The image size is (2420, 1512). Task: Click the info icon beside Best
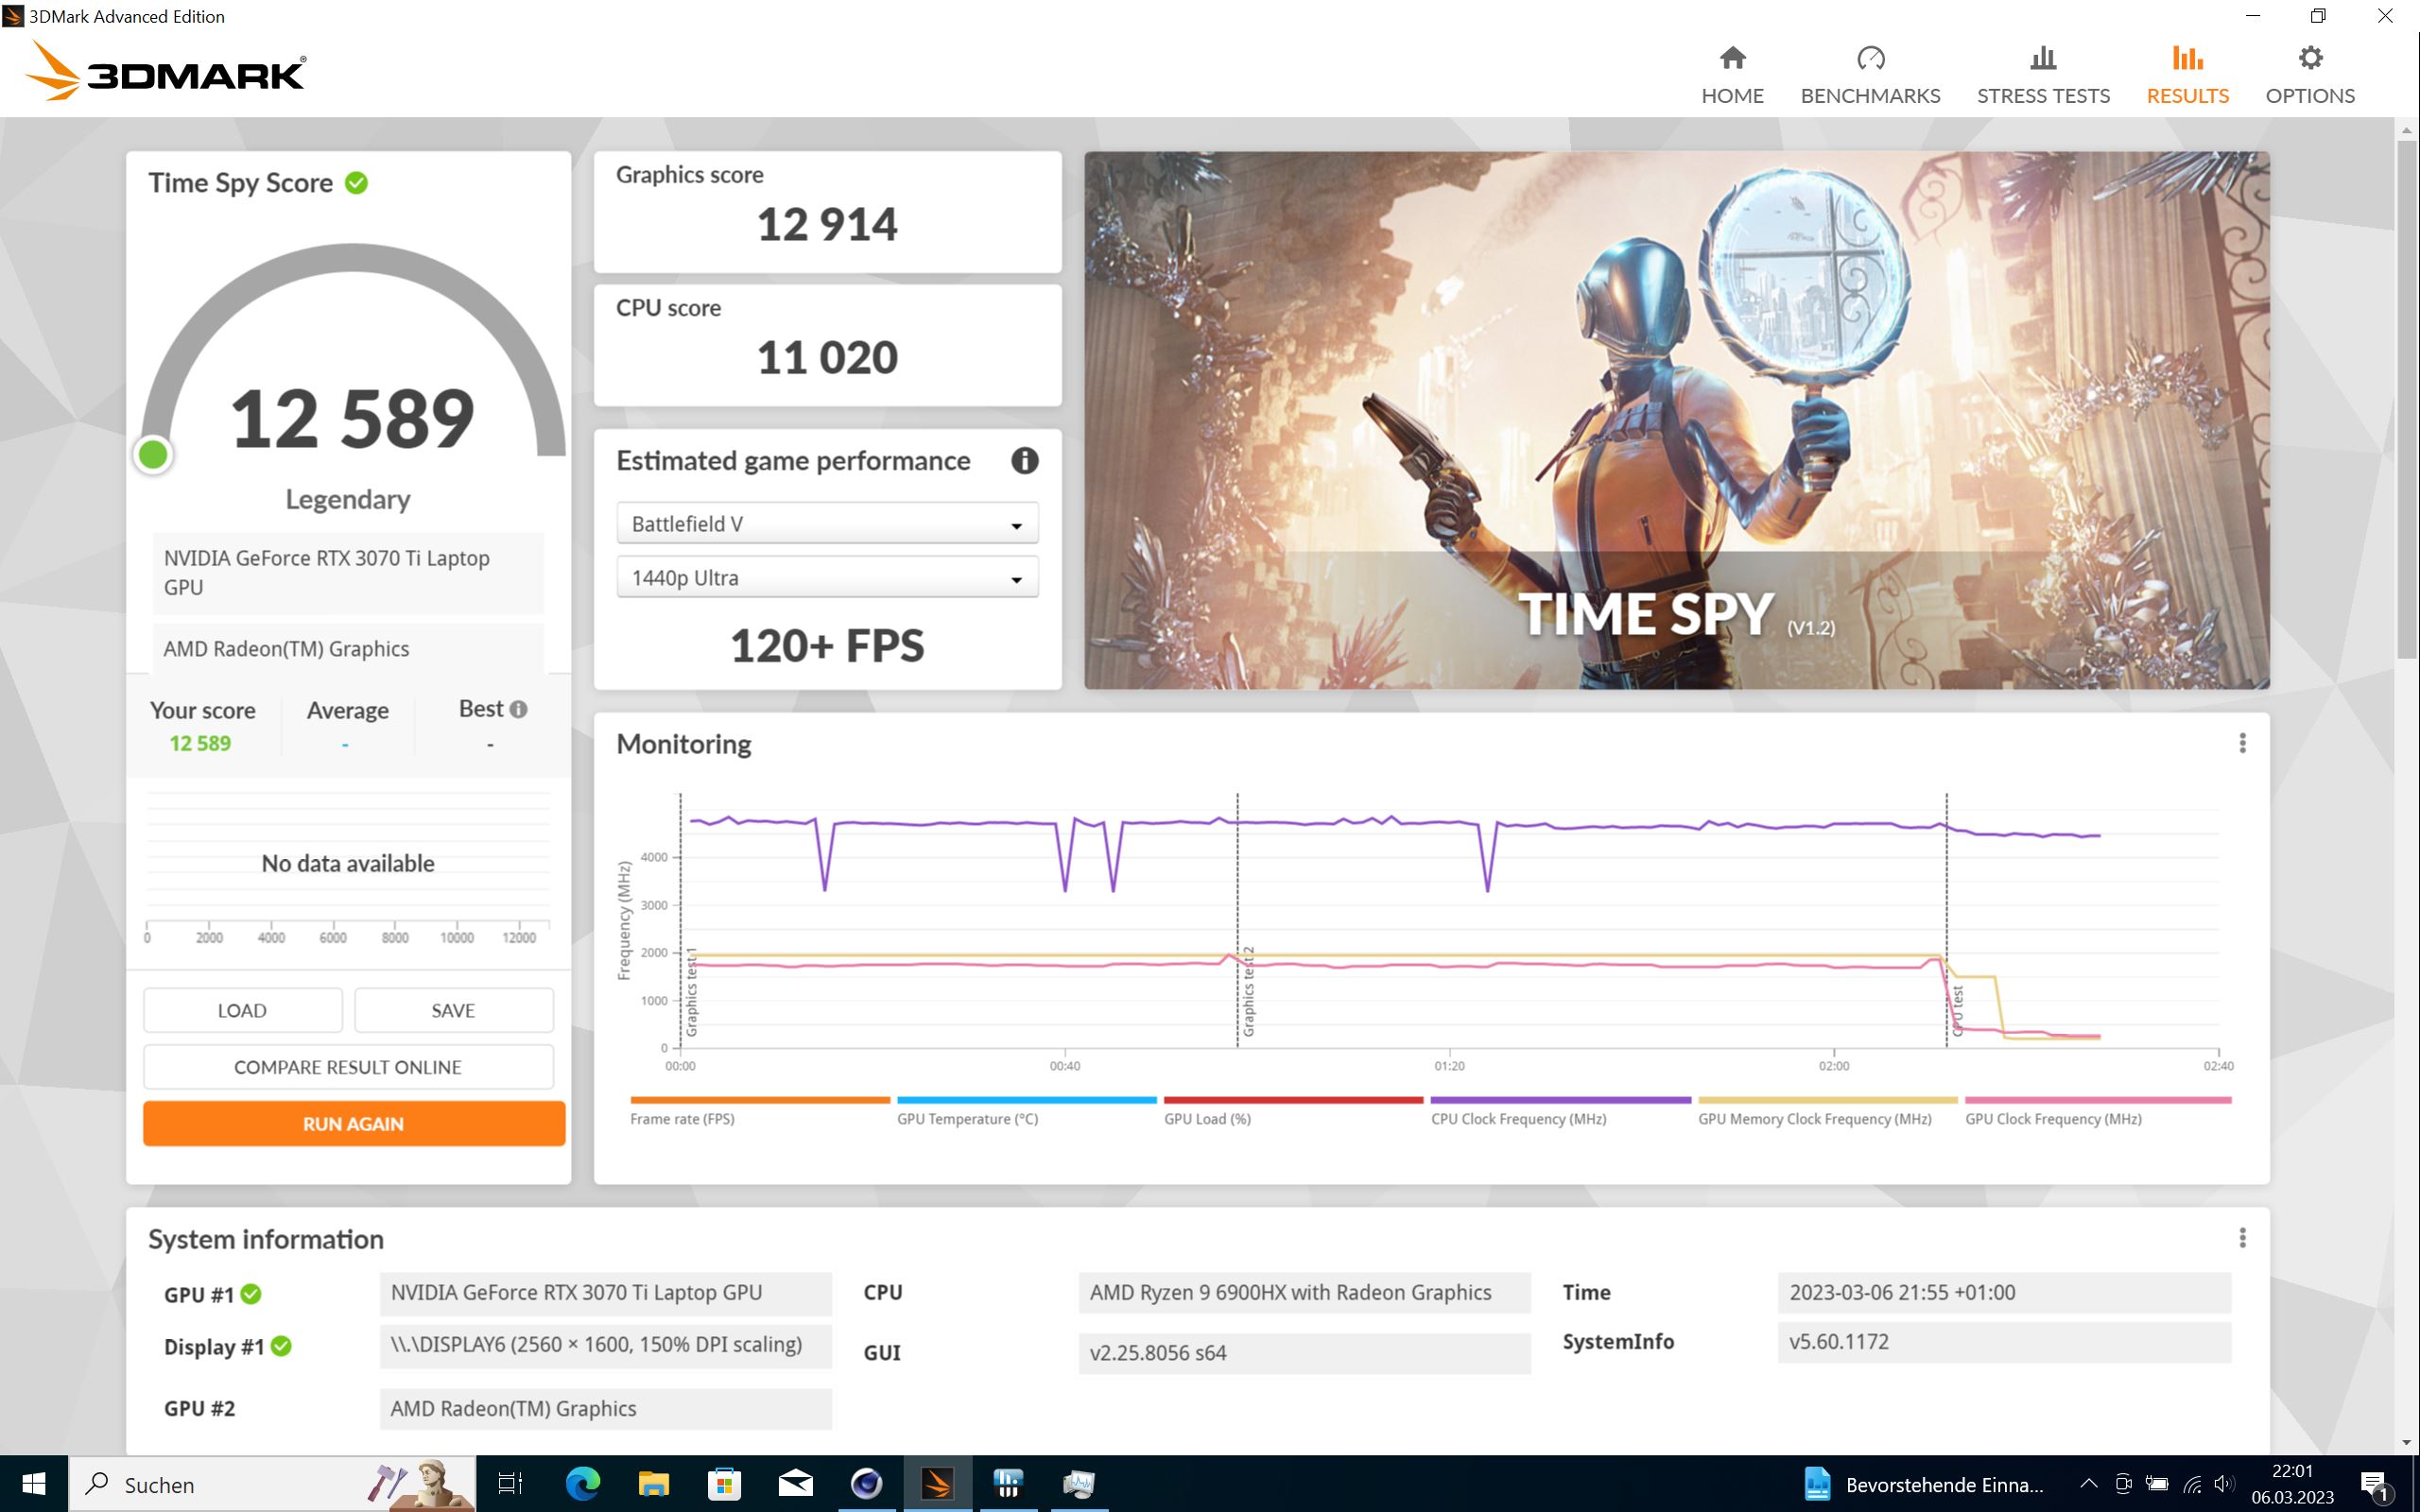[x=518, y=709]
